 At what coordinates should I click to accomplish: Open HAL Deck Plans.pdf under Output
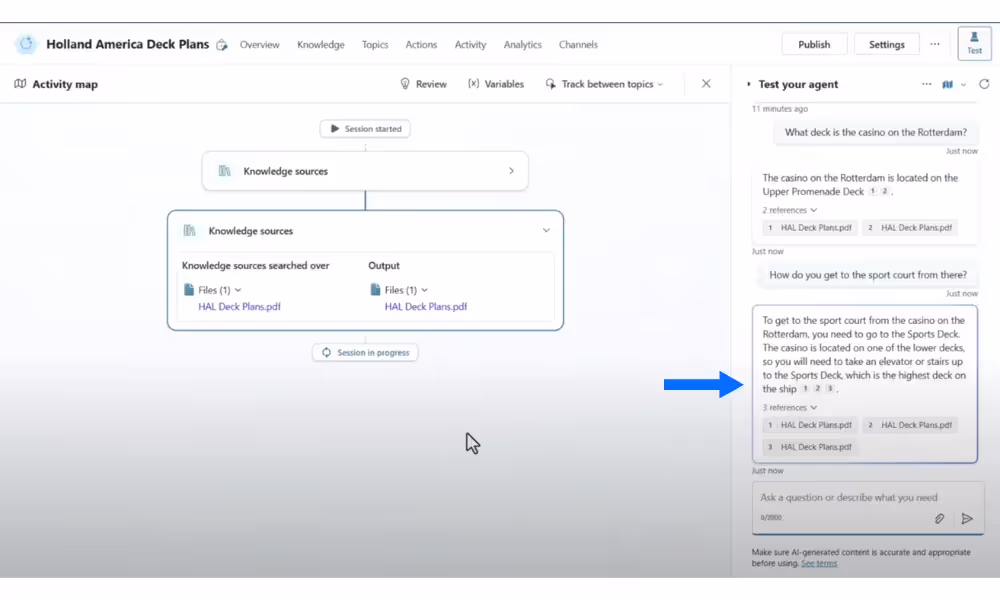click(x=425, y=307)
